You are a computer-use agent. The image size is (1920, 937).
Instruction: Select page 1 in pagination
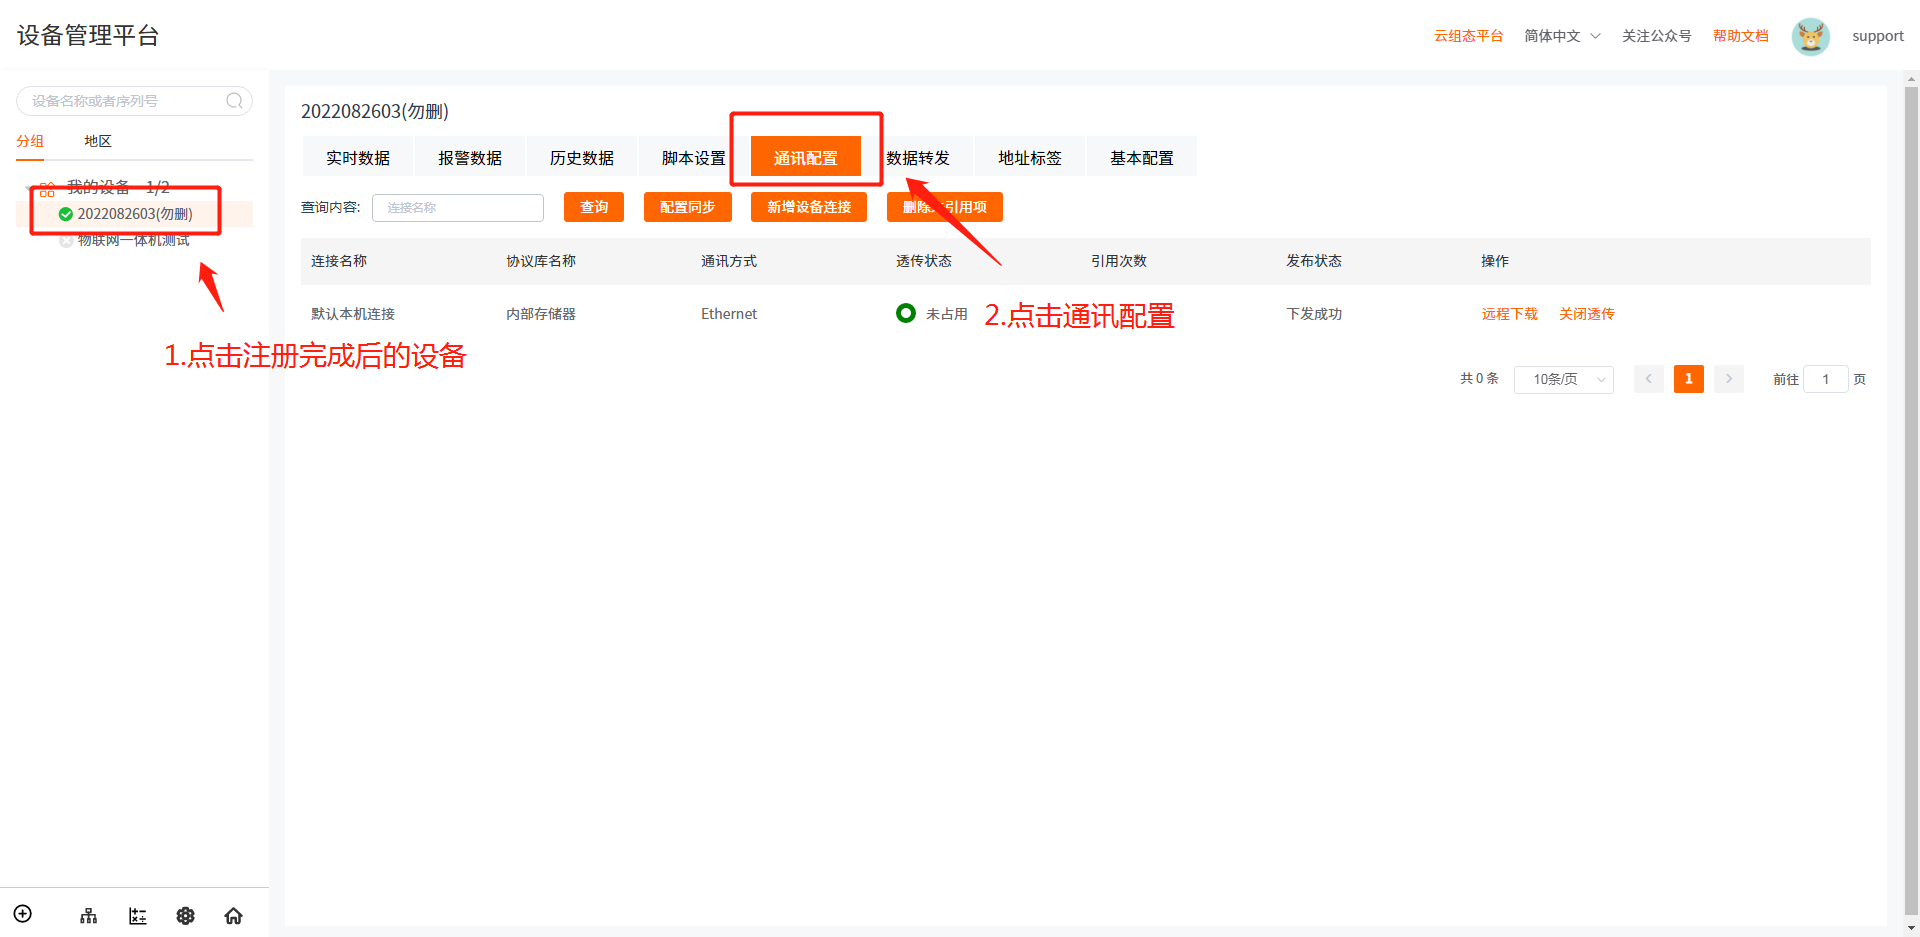[1689, 379]
